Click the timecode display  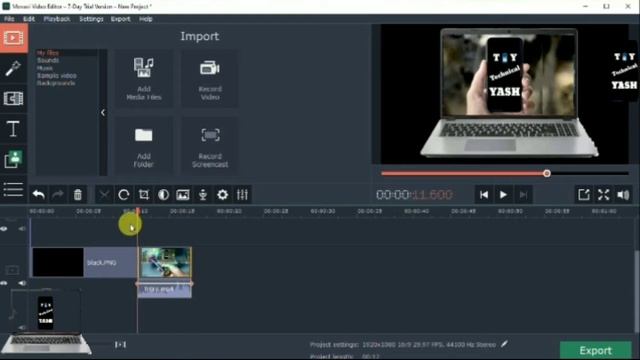click(414, 195)
